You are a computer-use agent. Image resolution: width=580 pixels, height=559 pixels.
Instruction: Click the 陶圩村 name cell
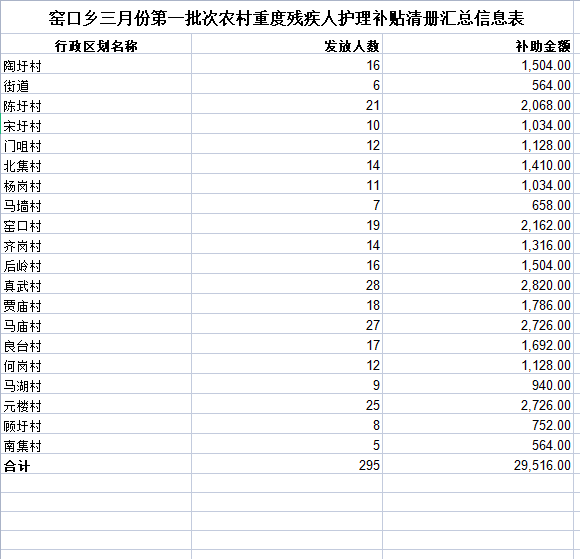[x=96, y=64]
